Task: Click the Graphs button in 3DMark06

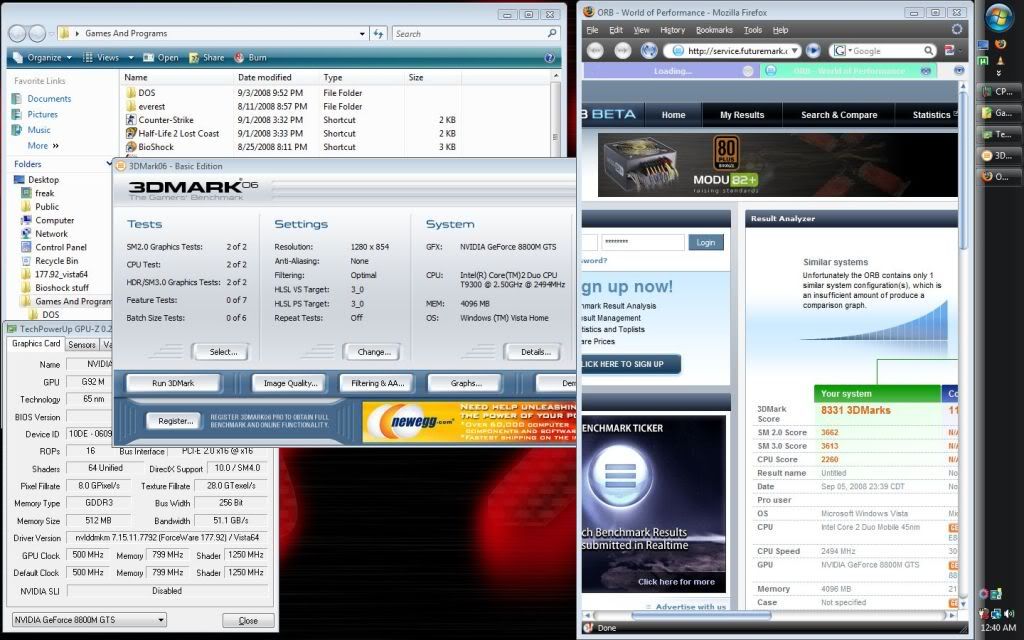Action: 466,383
